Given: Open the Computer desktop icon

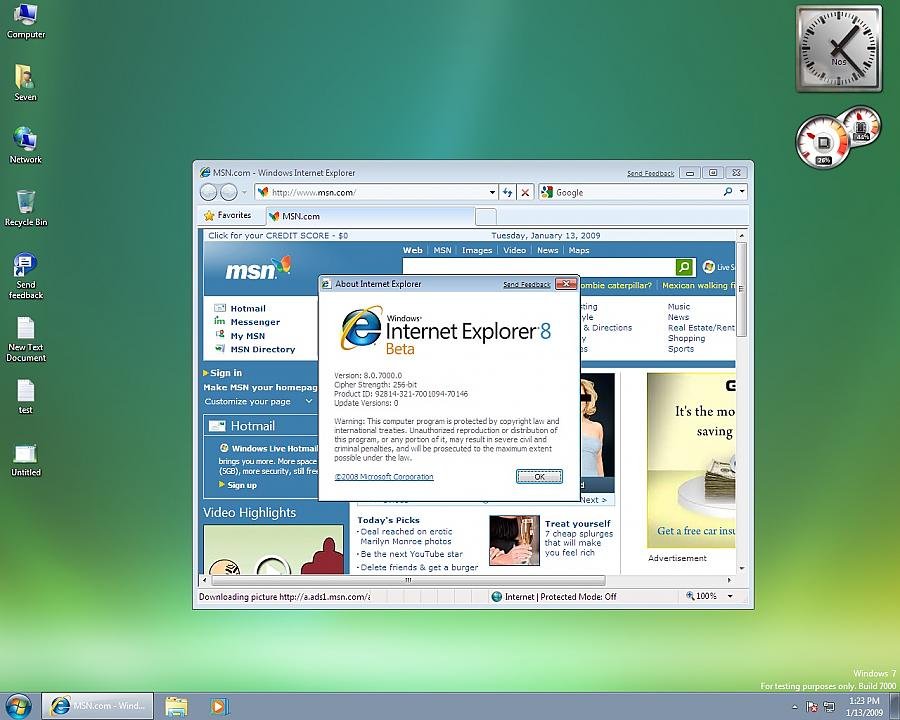Looking at the screenshot, I should point(25,21).
